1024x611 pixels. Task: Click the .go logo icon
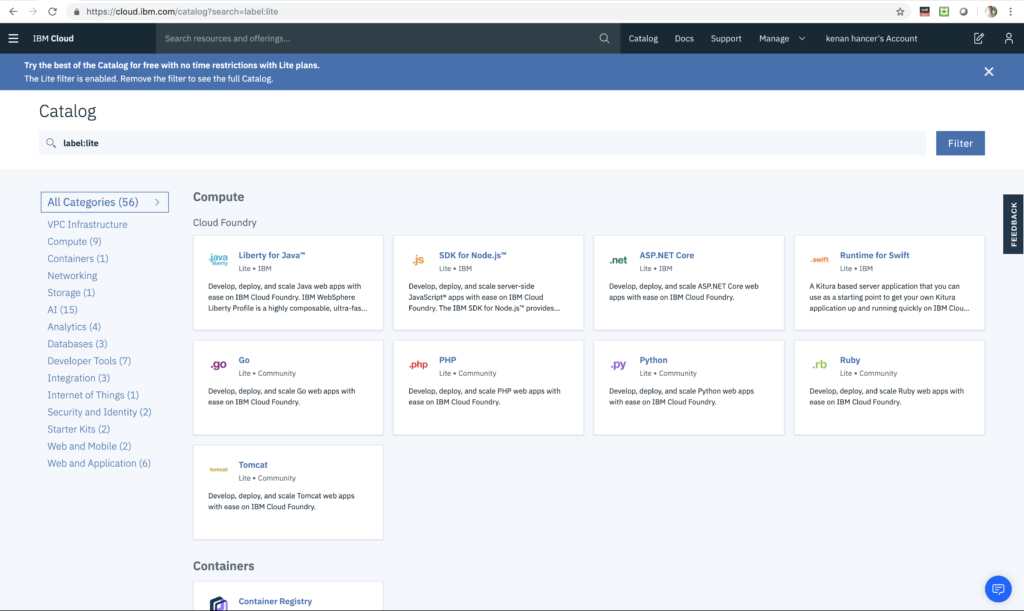pyautogui.click(x=218, y=364)
